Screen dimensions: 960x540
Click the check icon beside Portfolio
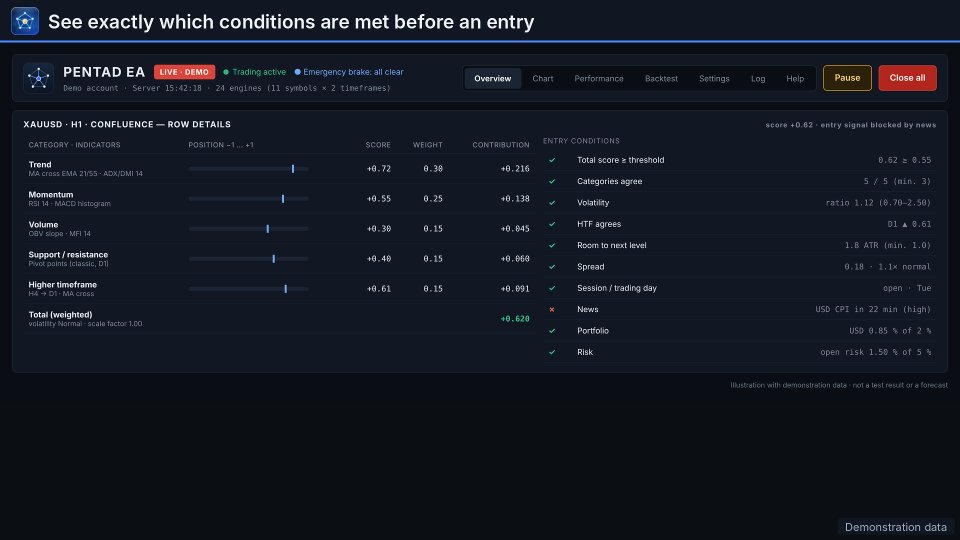[x=552, y=331]
